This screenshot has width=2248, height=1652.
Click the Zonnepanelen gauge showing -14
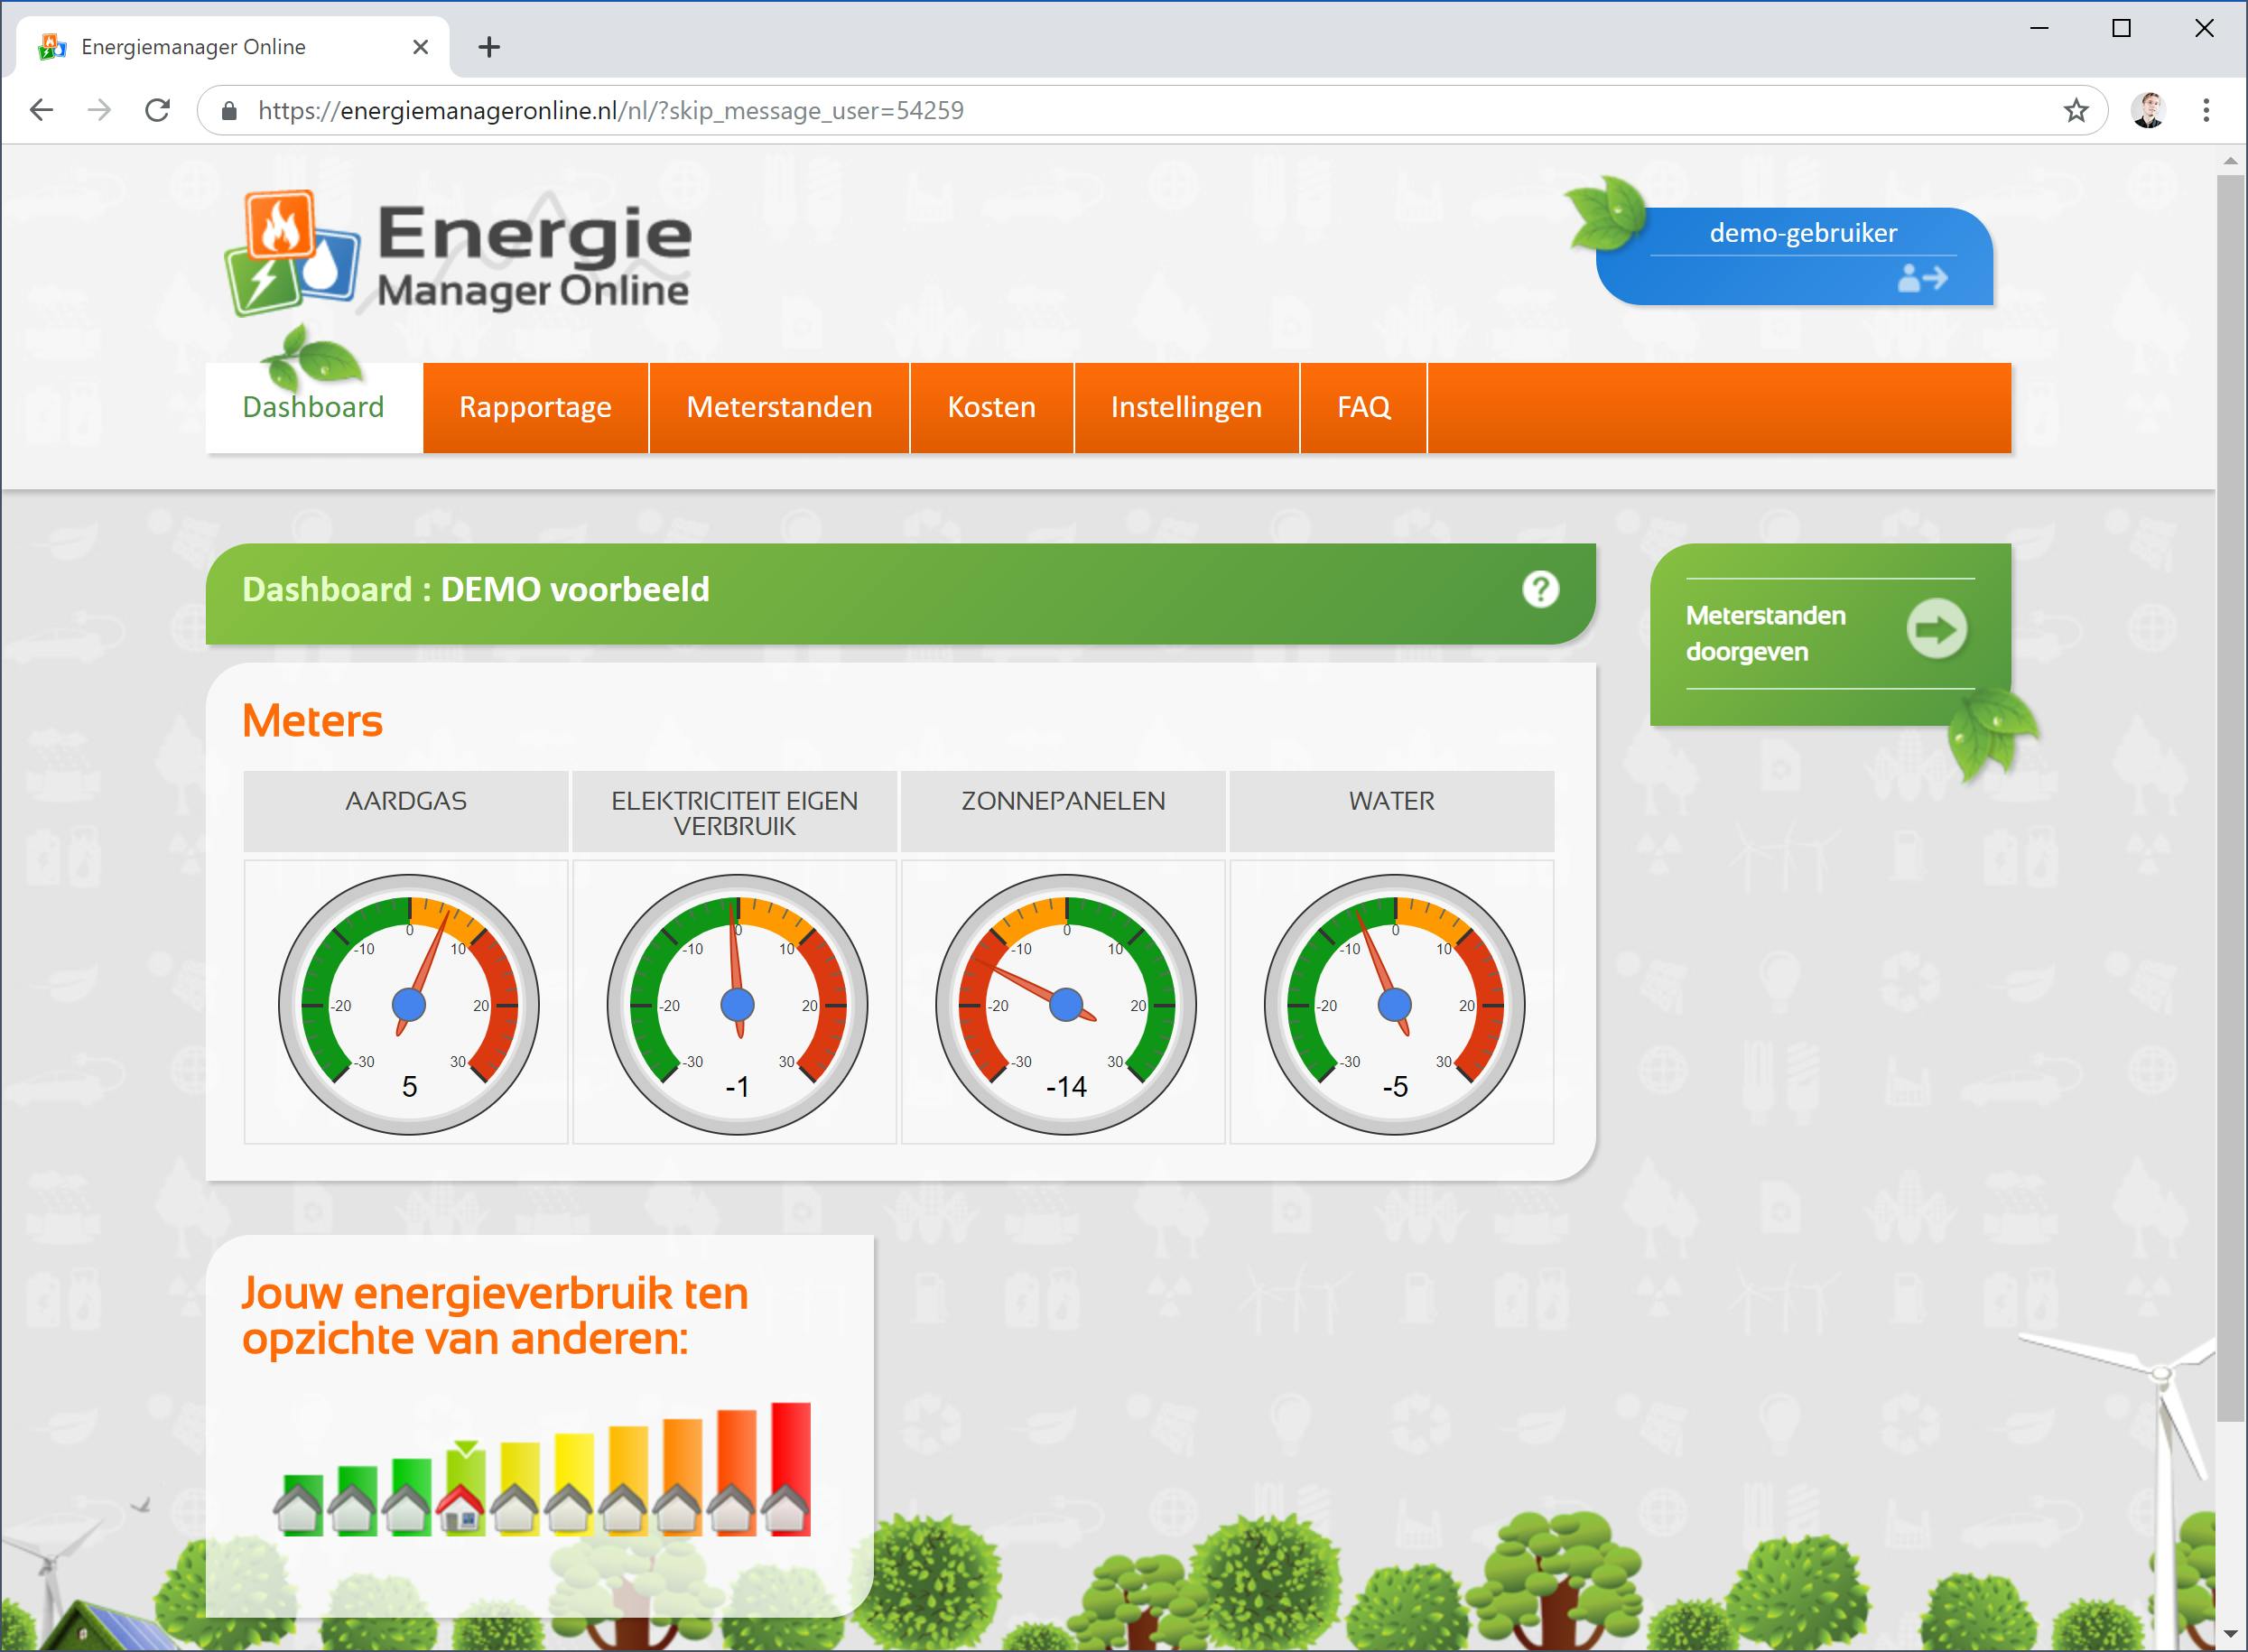[1065, 1004]
